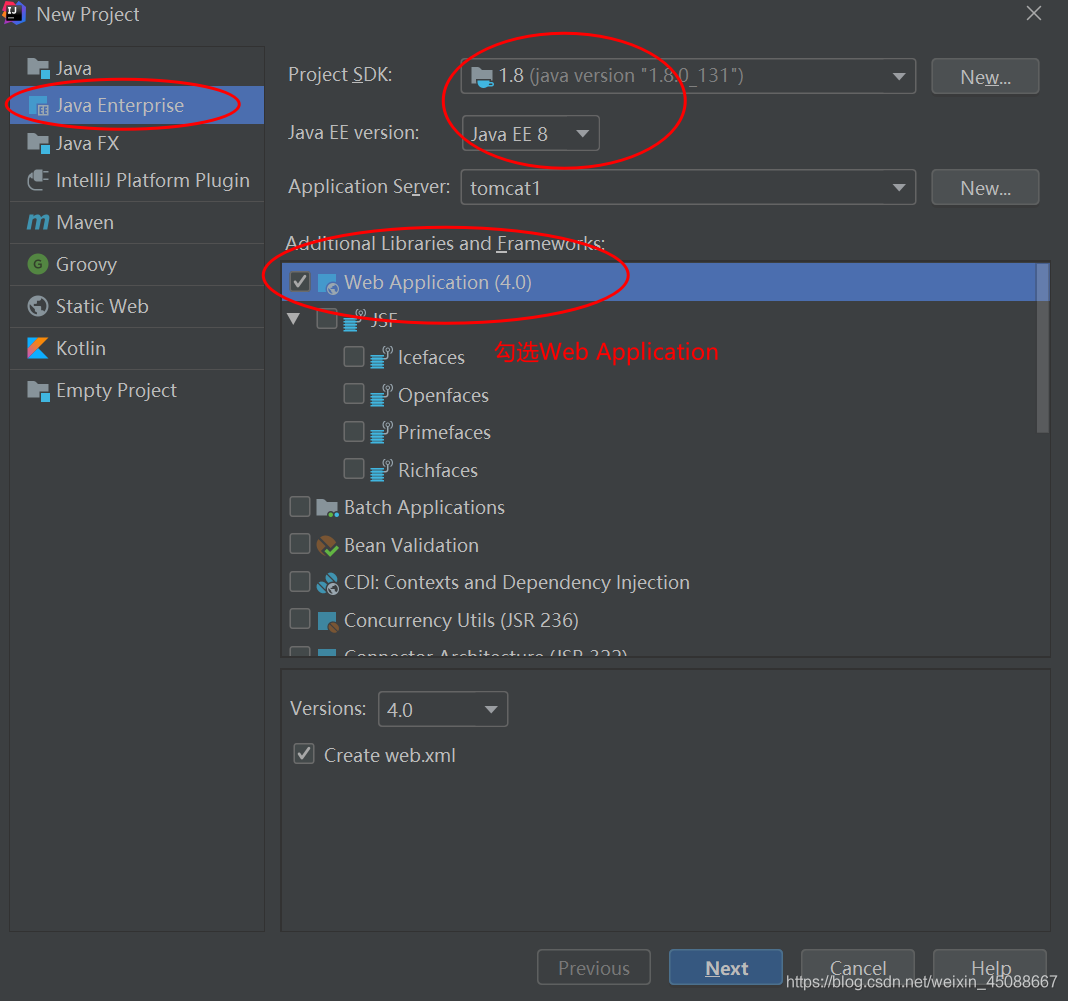Image resolution: width=1068 pixels, height=1001 pixels.
Task: Select Java Enterprise project type
Action: 137,106
